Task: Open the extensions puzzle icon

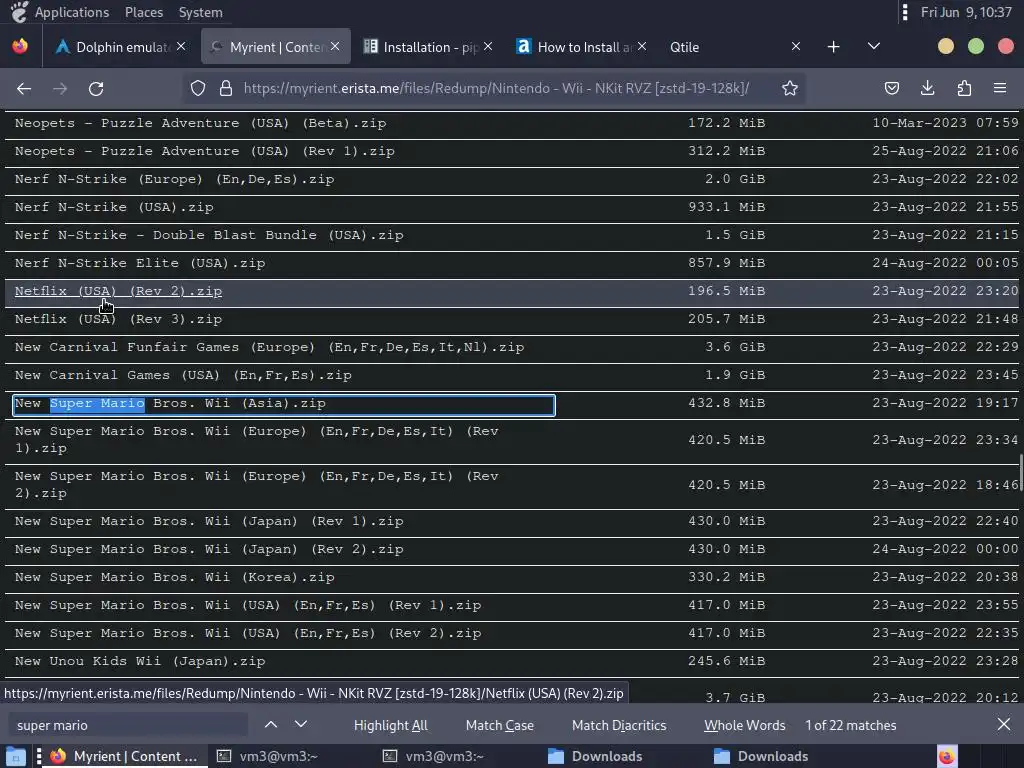Action: (964, 88)
